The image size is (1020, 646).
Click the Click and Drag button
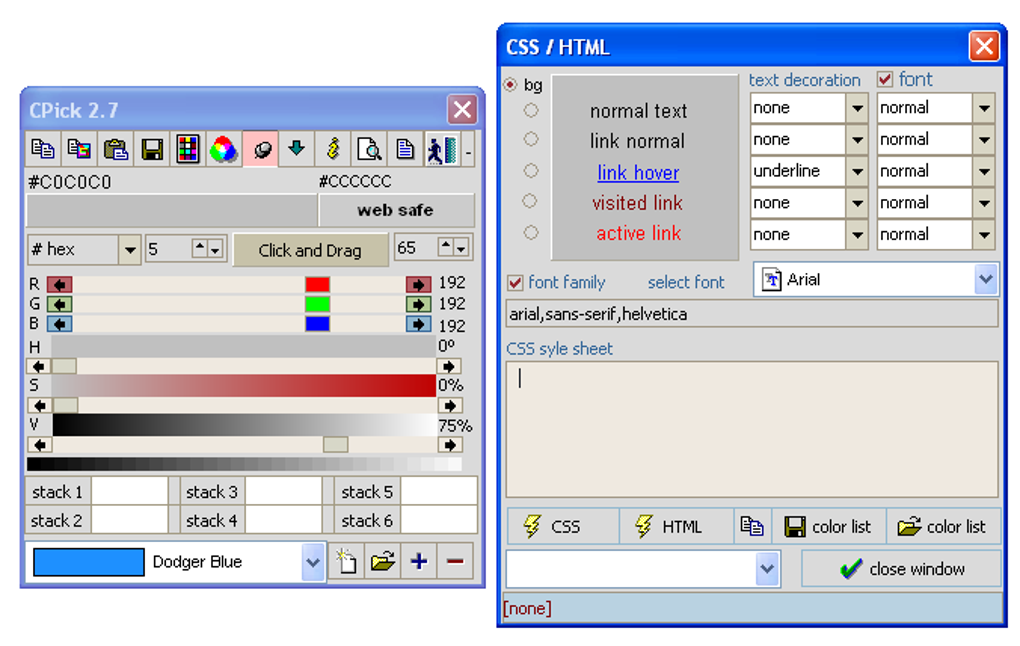(310, 250)
